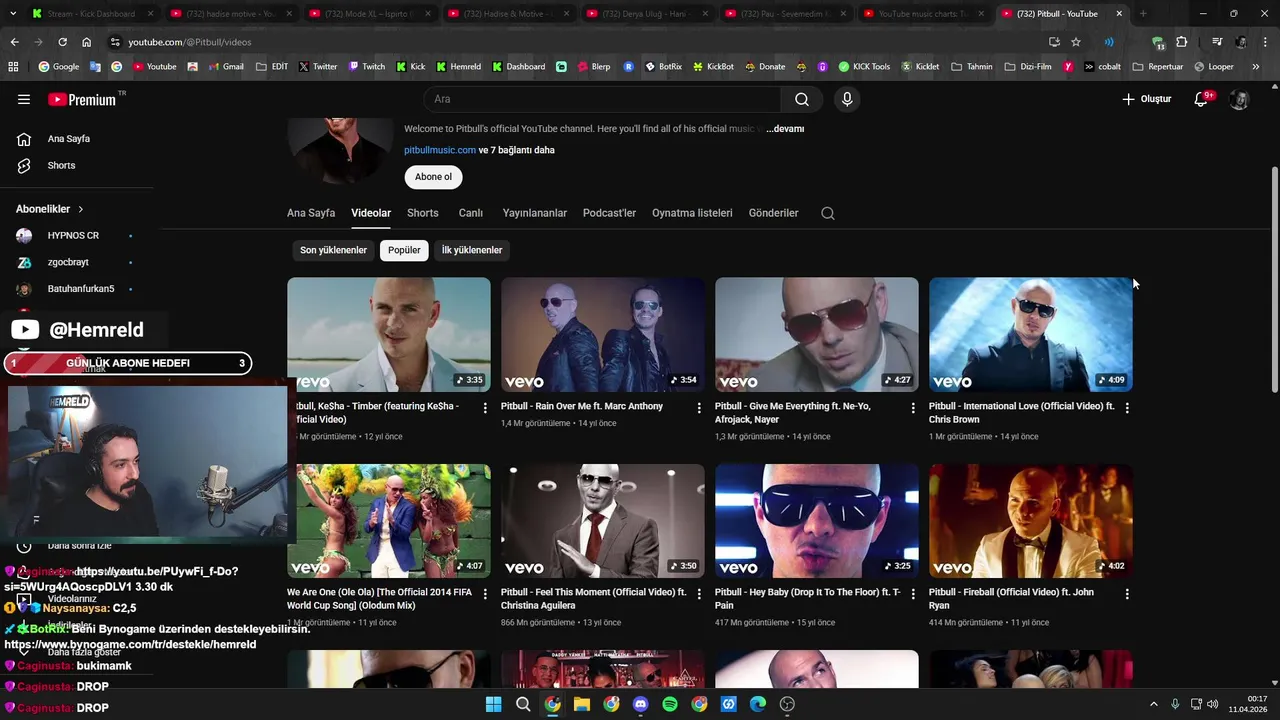Image resolution: width=1280 pixels, height=720 pixels.
Task: Open options for Give Me Everything video
Action: click(x=913, y=408)
